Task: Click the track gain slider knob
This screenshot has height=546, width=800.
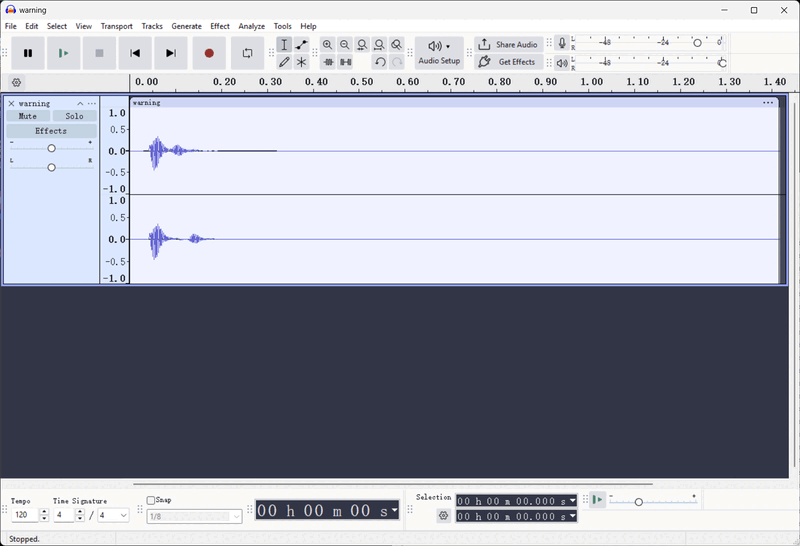Action: (x=51, y=148)
